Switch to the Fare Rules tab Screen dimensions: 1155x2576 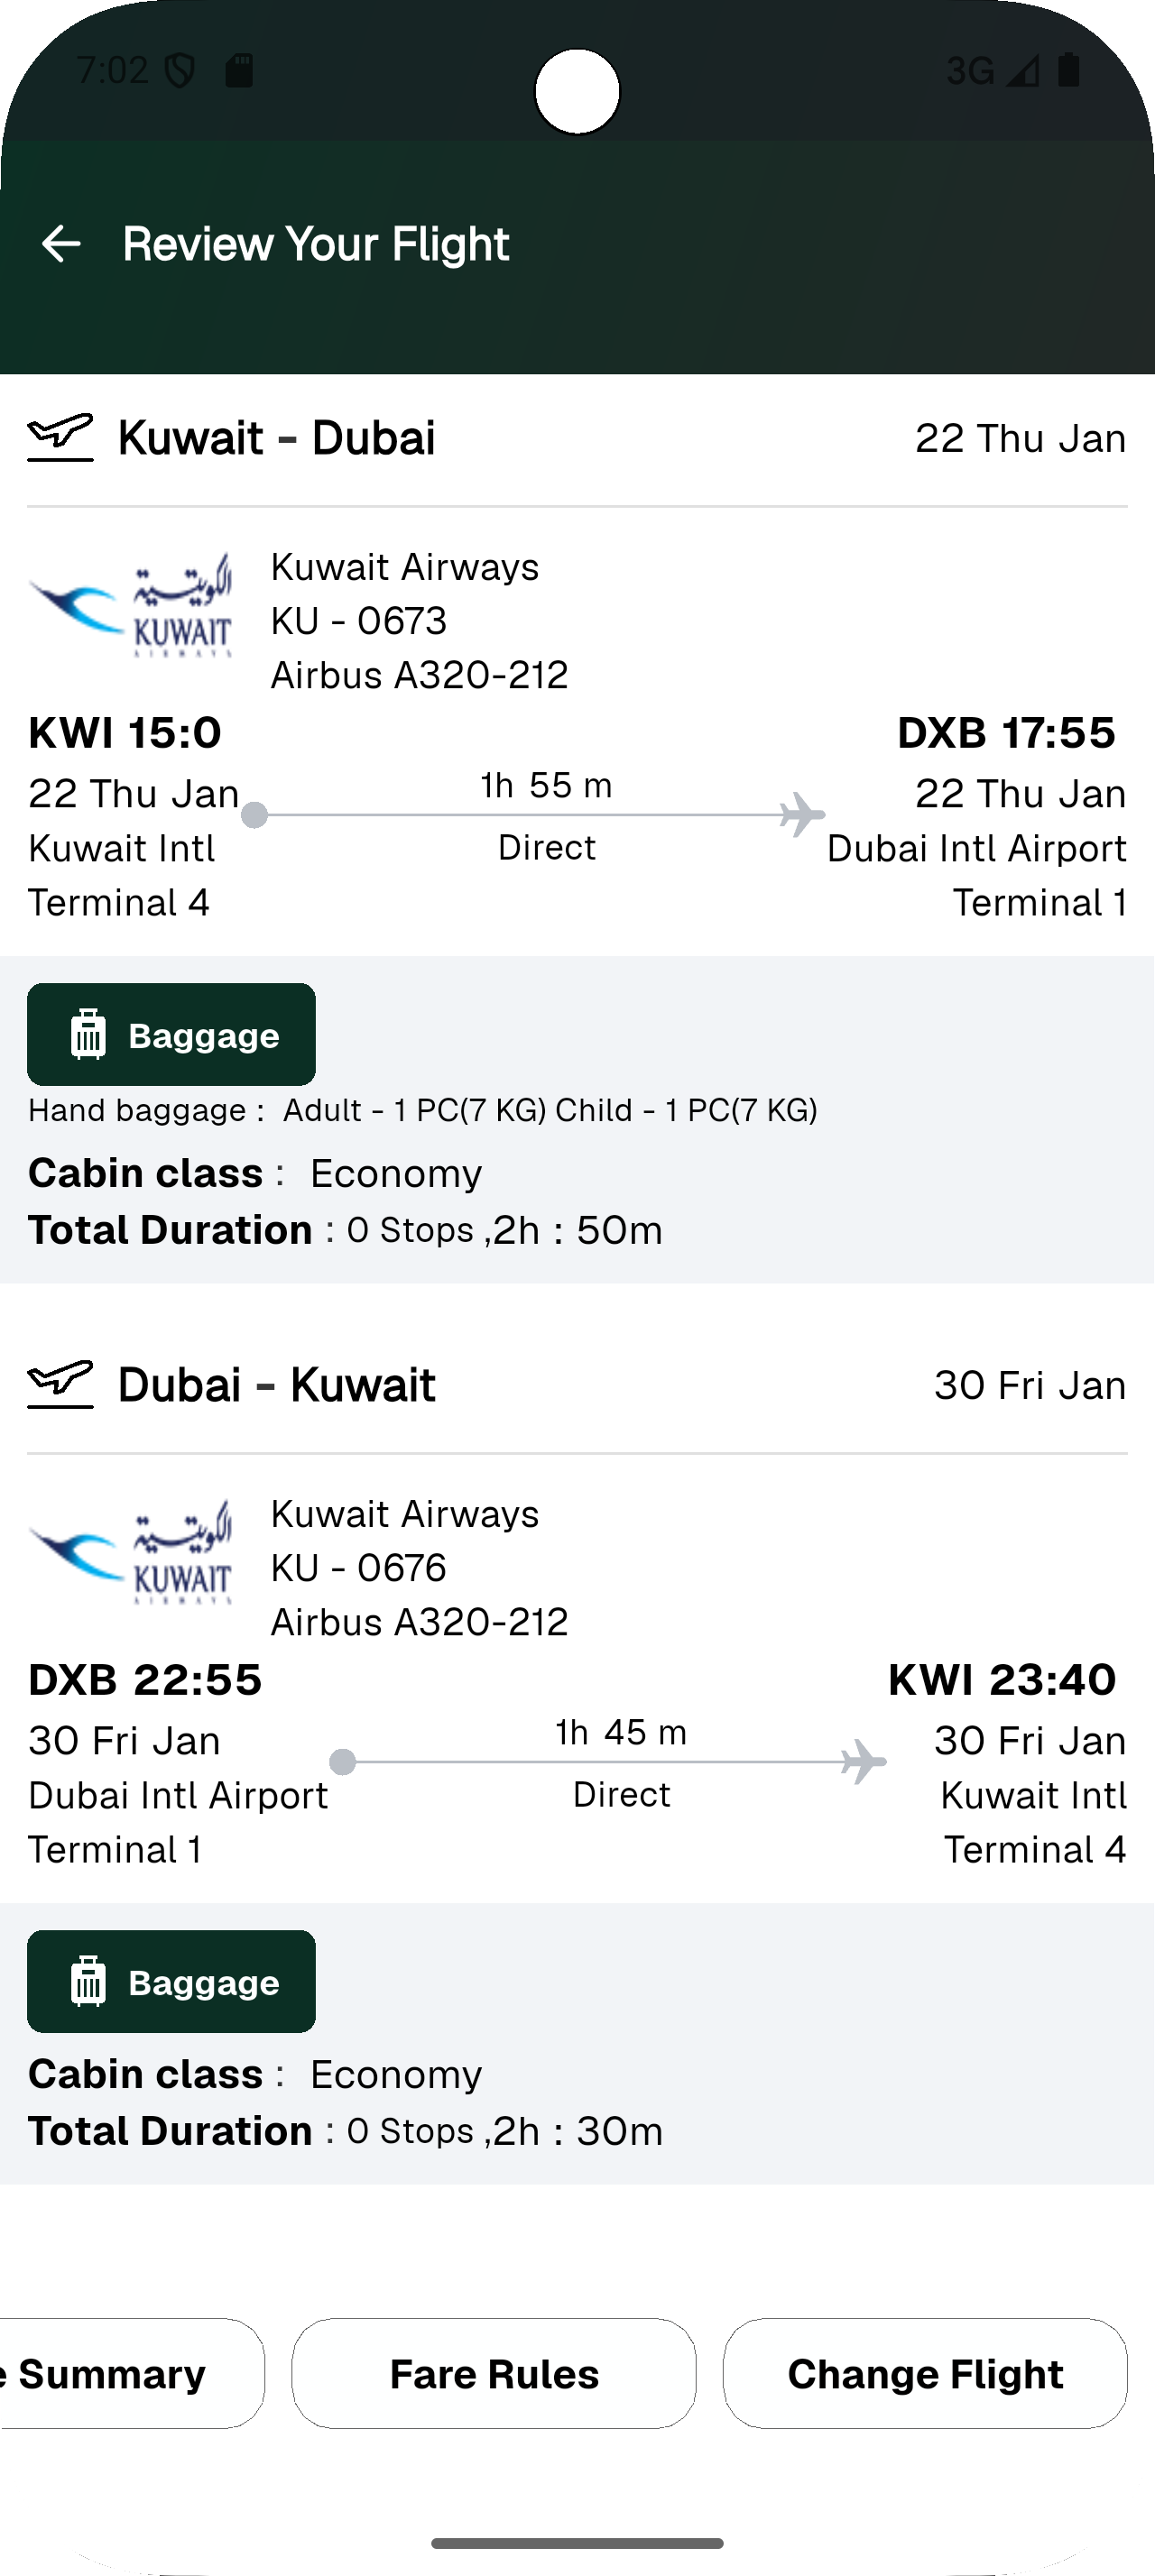pos(494,2373)
